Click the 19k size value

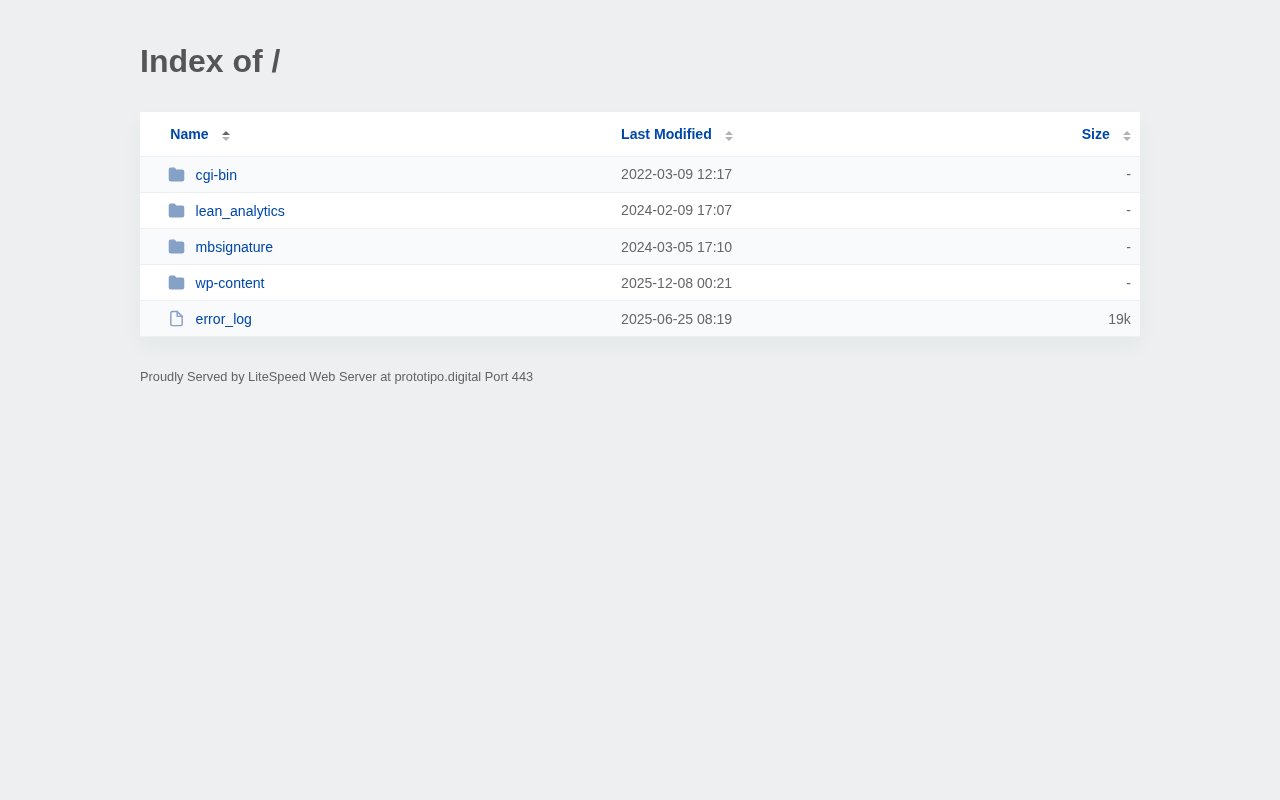[1119, 319]
